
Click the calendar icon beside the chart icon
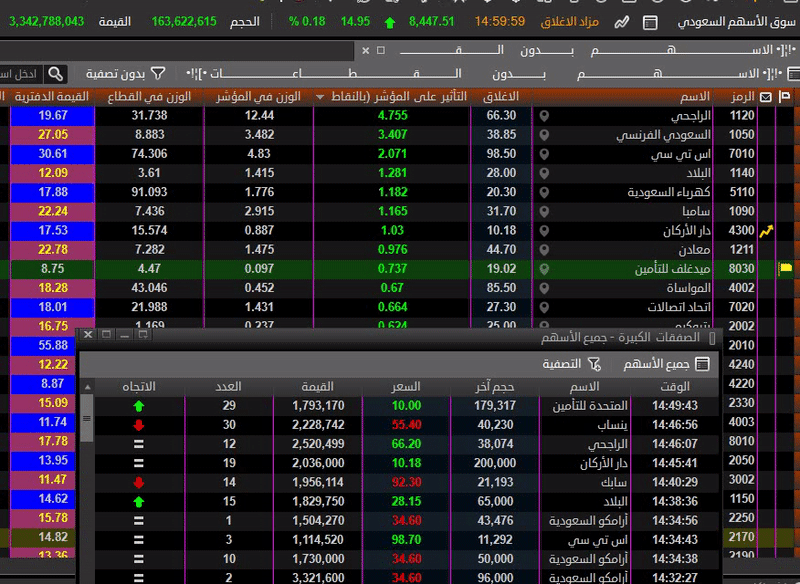(651, 21)
